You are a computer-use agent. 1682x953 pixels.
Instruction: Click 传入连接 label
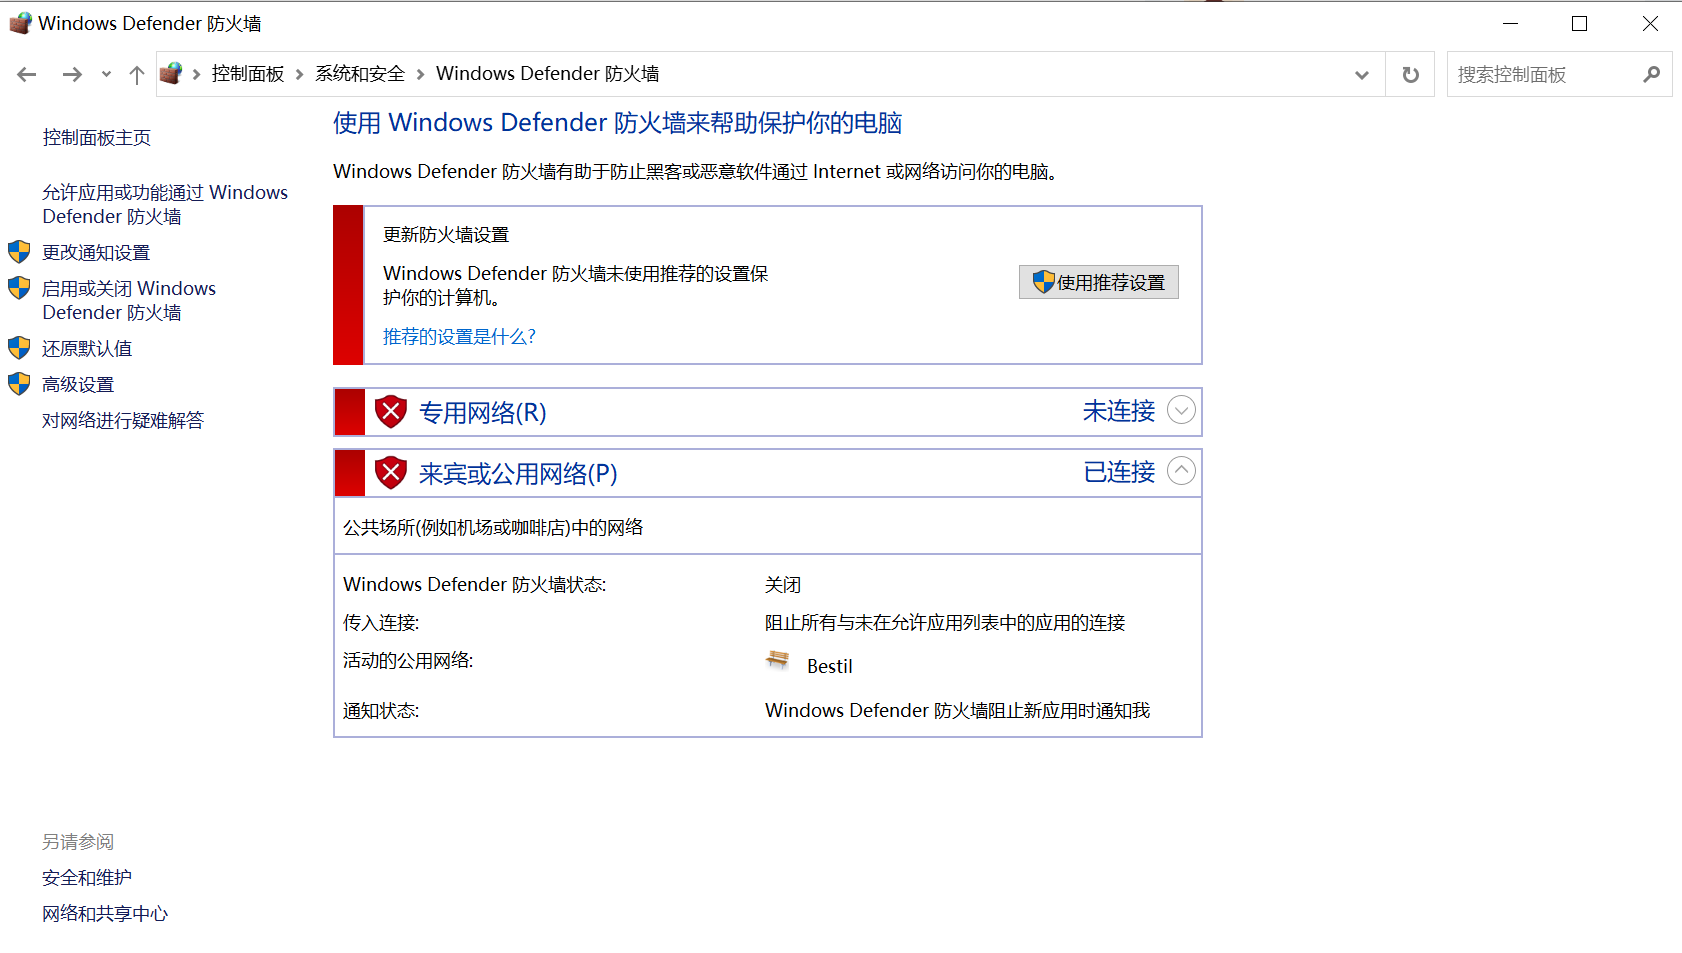click(x=381, y=623)
